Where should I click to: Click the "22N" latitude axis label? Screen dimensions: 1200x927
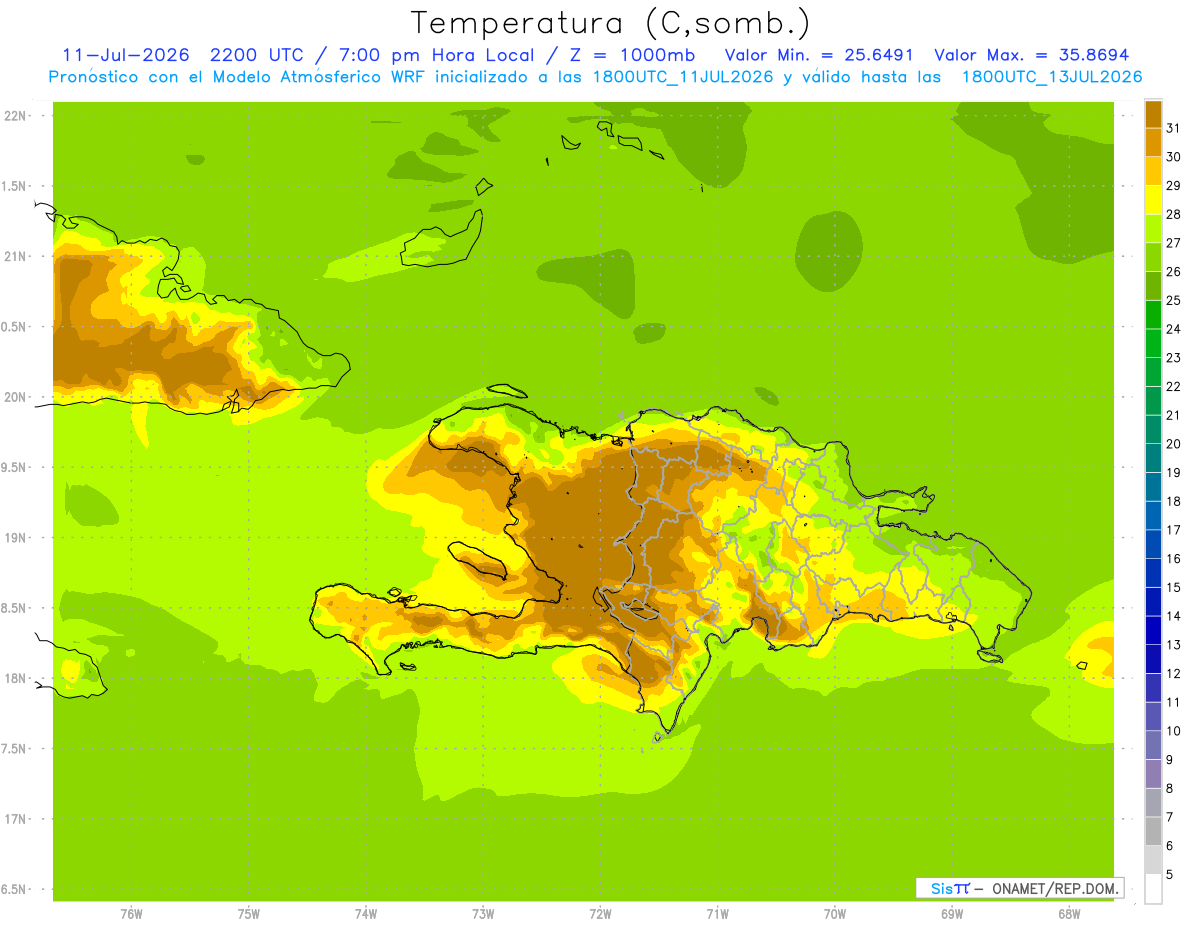[16, 116]
